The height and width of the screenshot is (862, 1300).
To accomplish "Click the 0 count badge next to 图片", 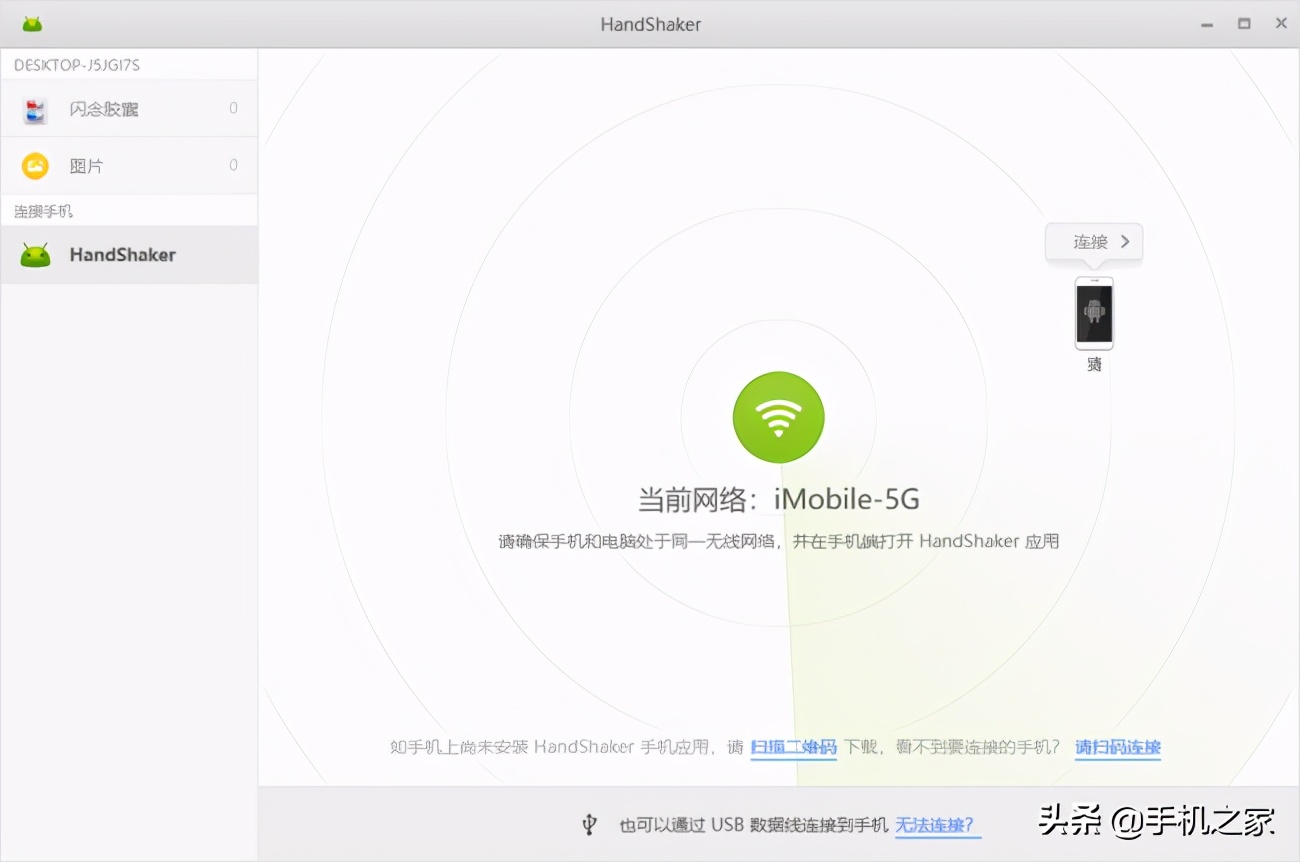I will [232, 165].
